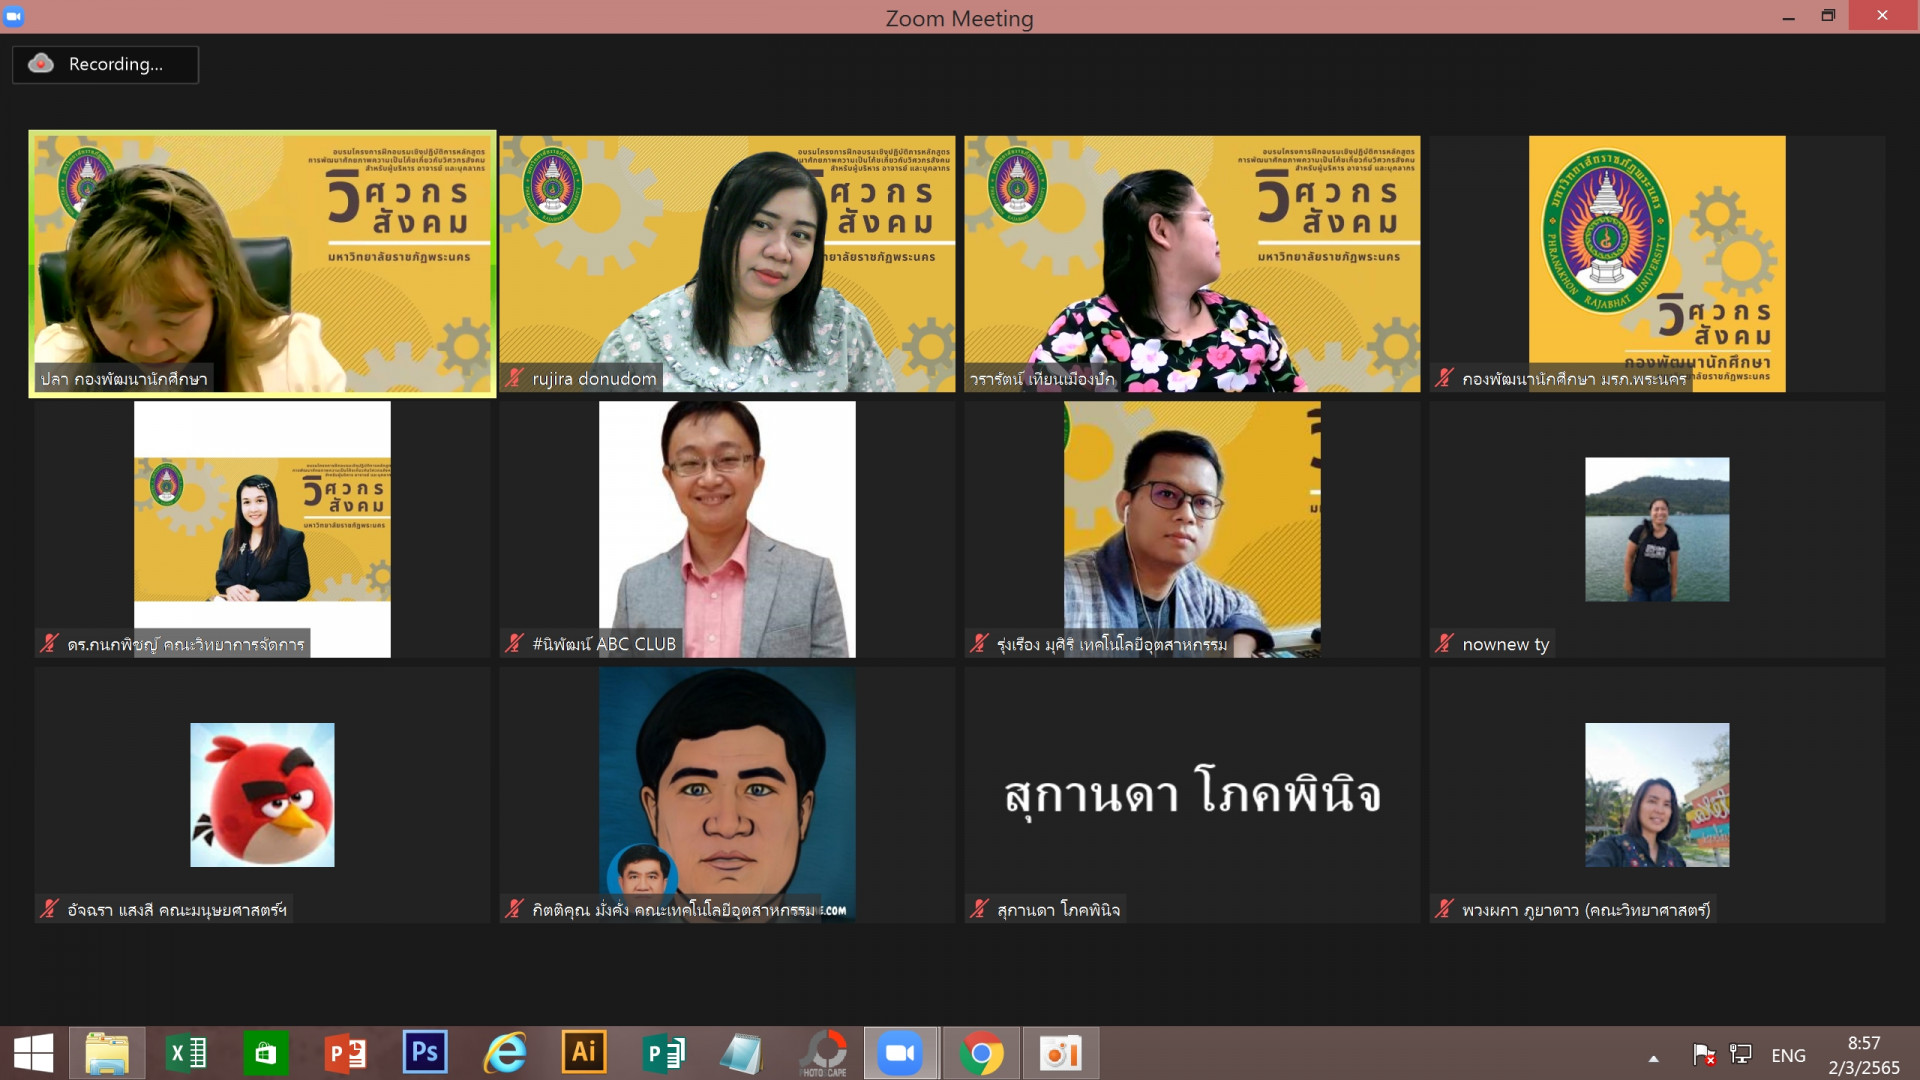Open PowerPoint from the taskbar
Viewport: 1920px width, 1080px height.
[346, 1053]
